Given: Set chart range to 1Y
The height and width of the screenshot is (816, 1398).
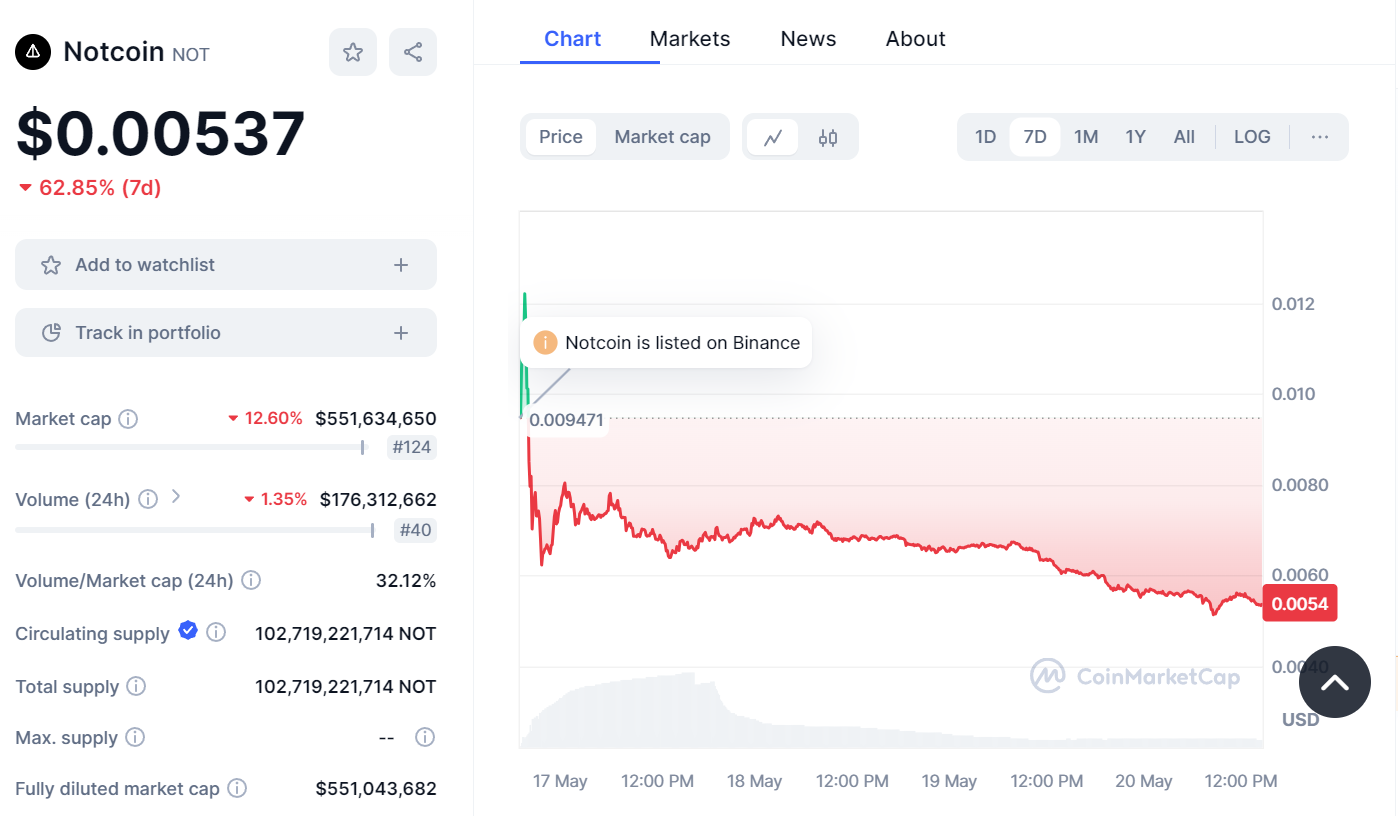Looking at the screenshot, I should pos(1135,137).
